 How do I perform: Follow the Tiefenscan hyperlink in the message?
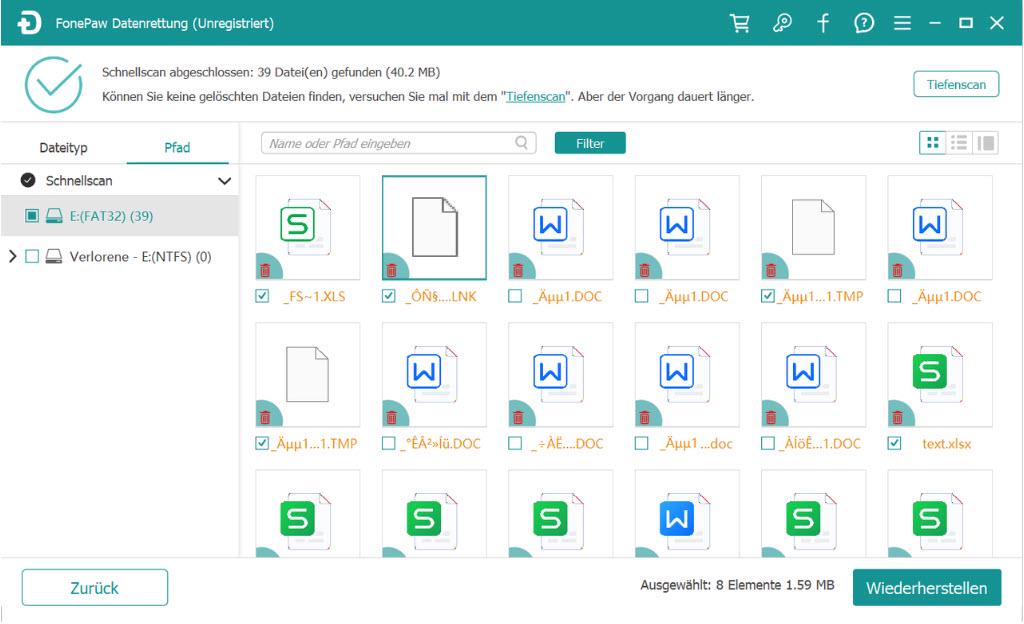(536, 97)
